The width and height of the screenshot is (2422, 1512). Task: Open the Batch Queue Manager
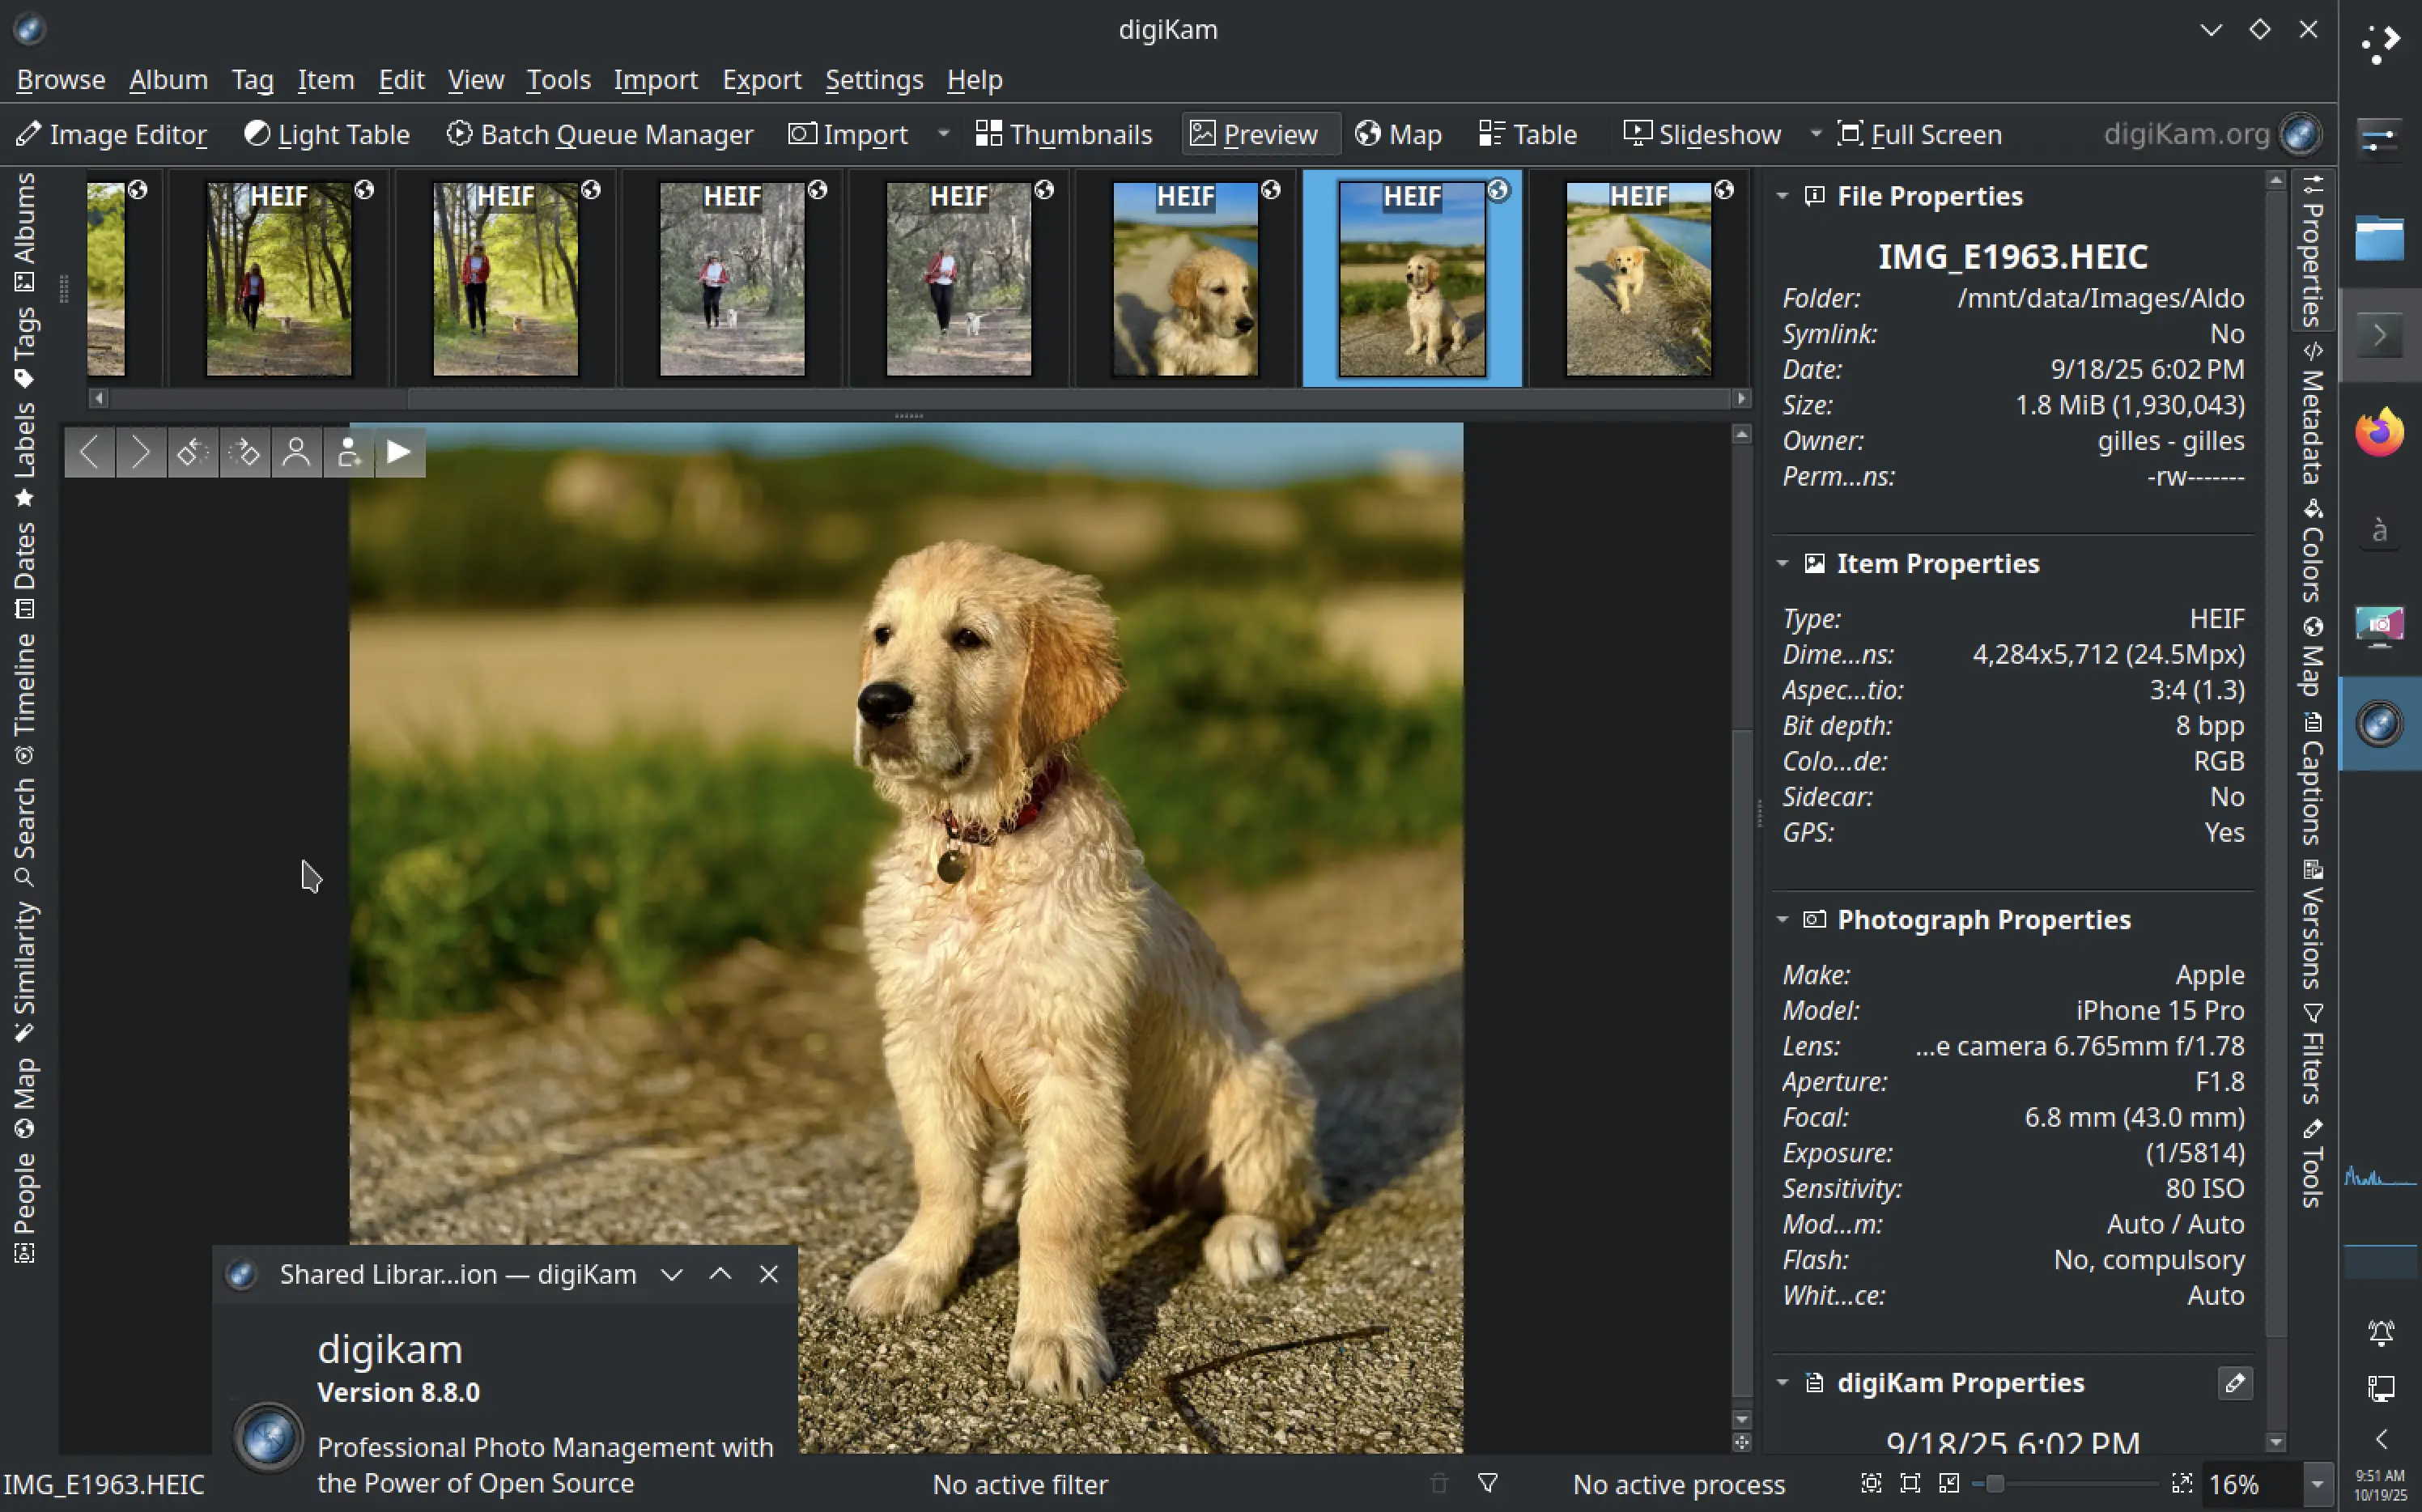(600, 134)
